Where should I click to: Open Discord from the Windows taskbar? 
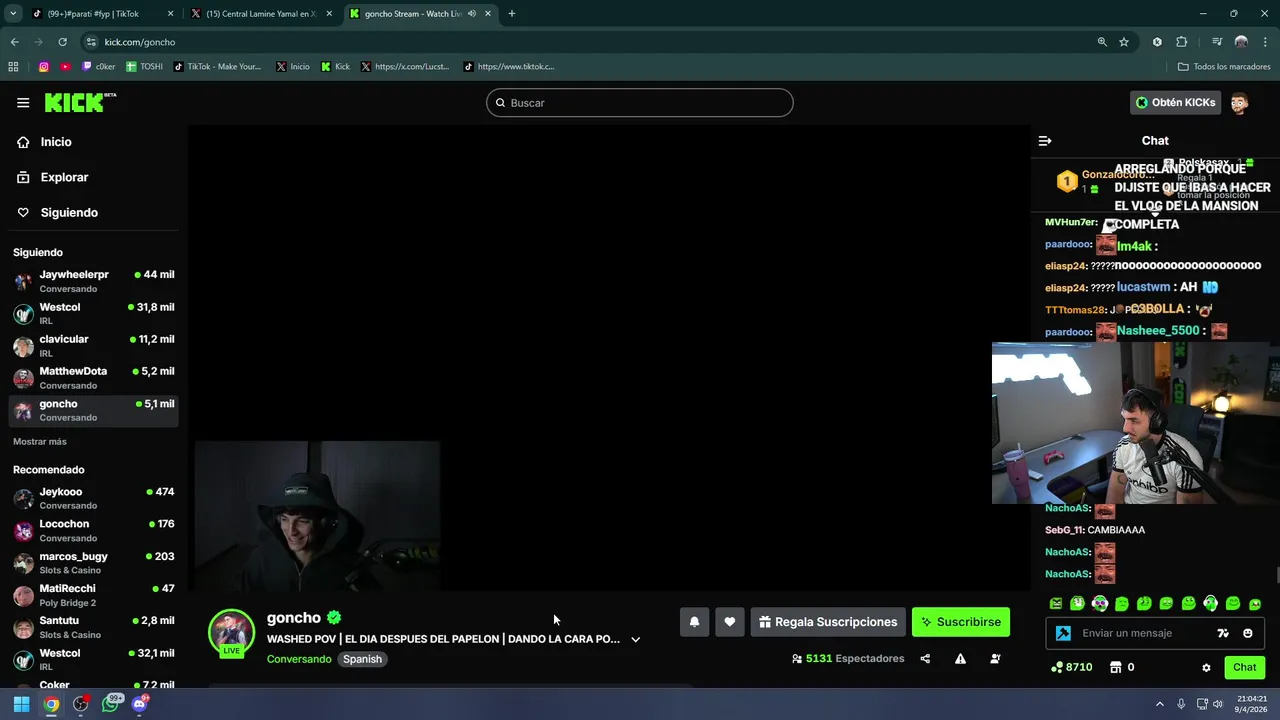pos(140,704)
